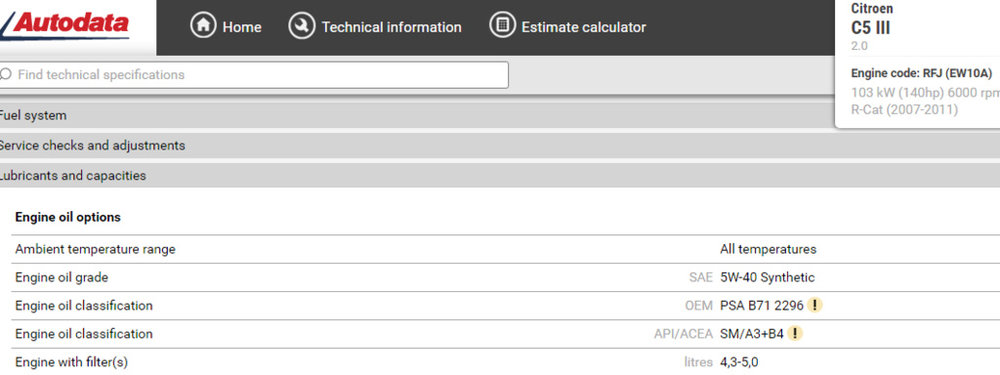Open the Home menu item

point(226,27)
